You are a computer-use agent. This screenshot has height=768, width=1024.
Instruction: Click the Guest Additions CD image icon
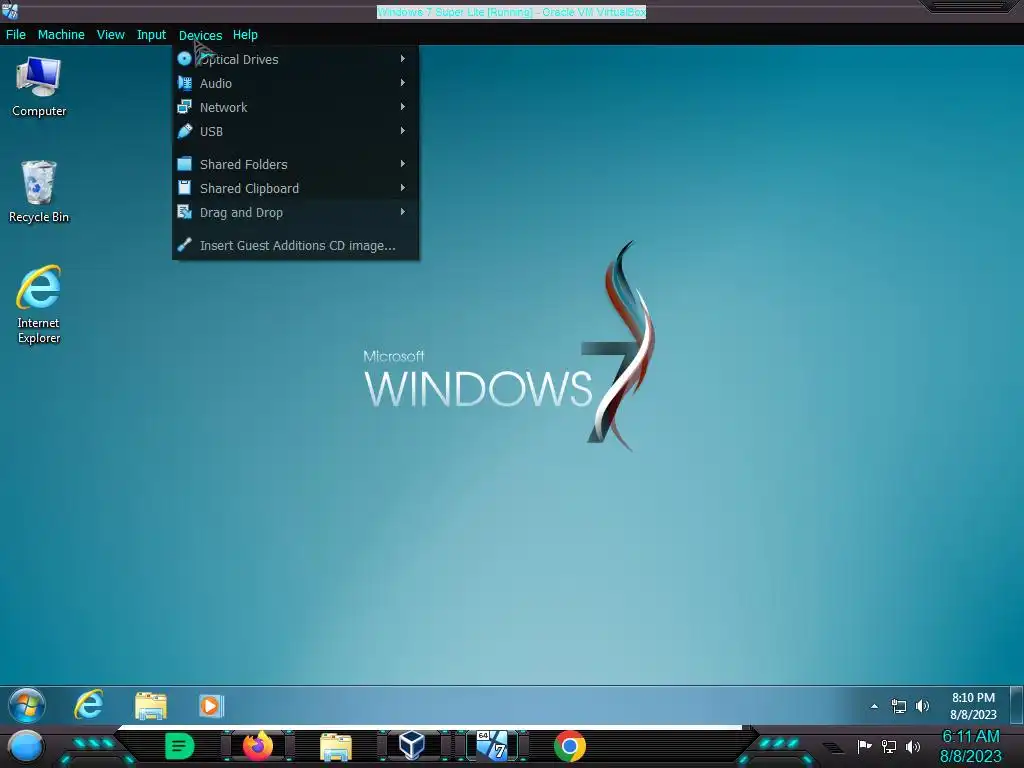185,244
